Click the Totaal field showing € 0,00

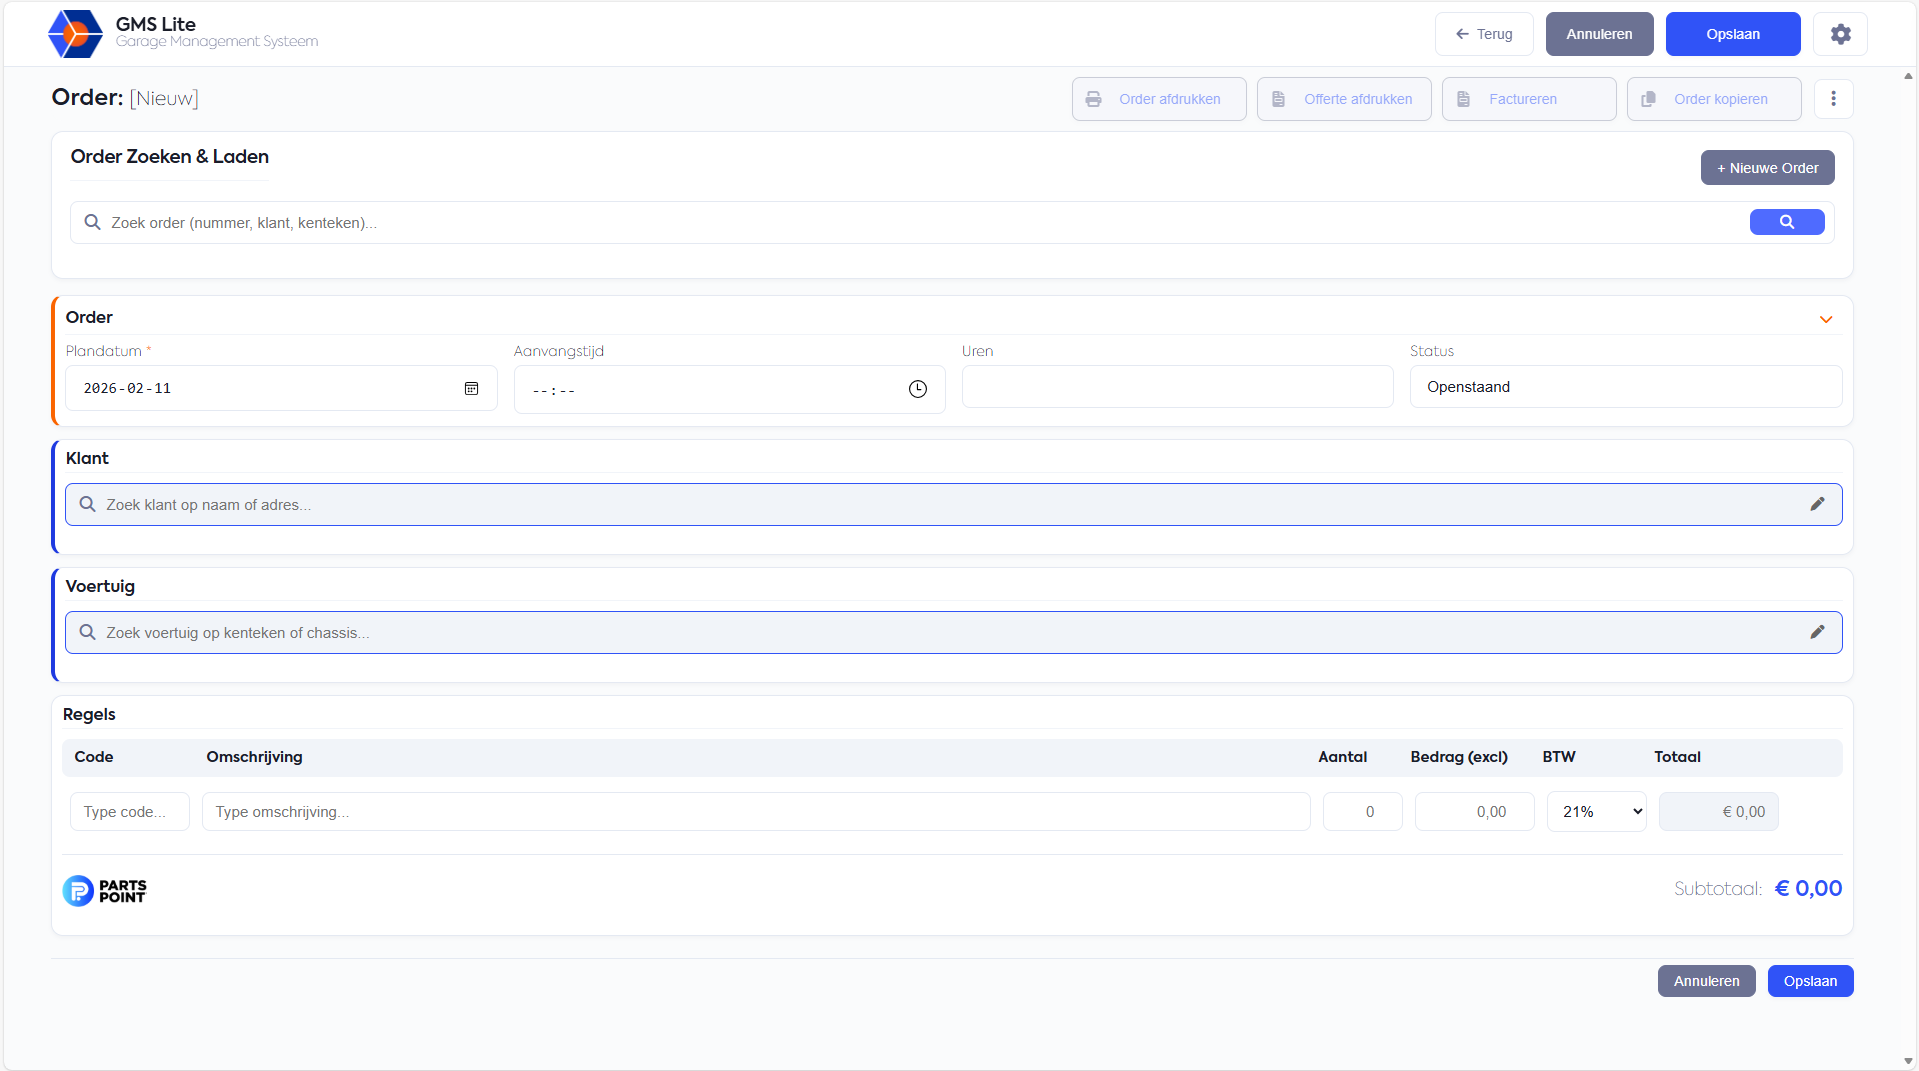1718,812
